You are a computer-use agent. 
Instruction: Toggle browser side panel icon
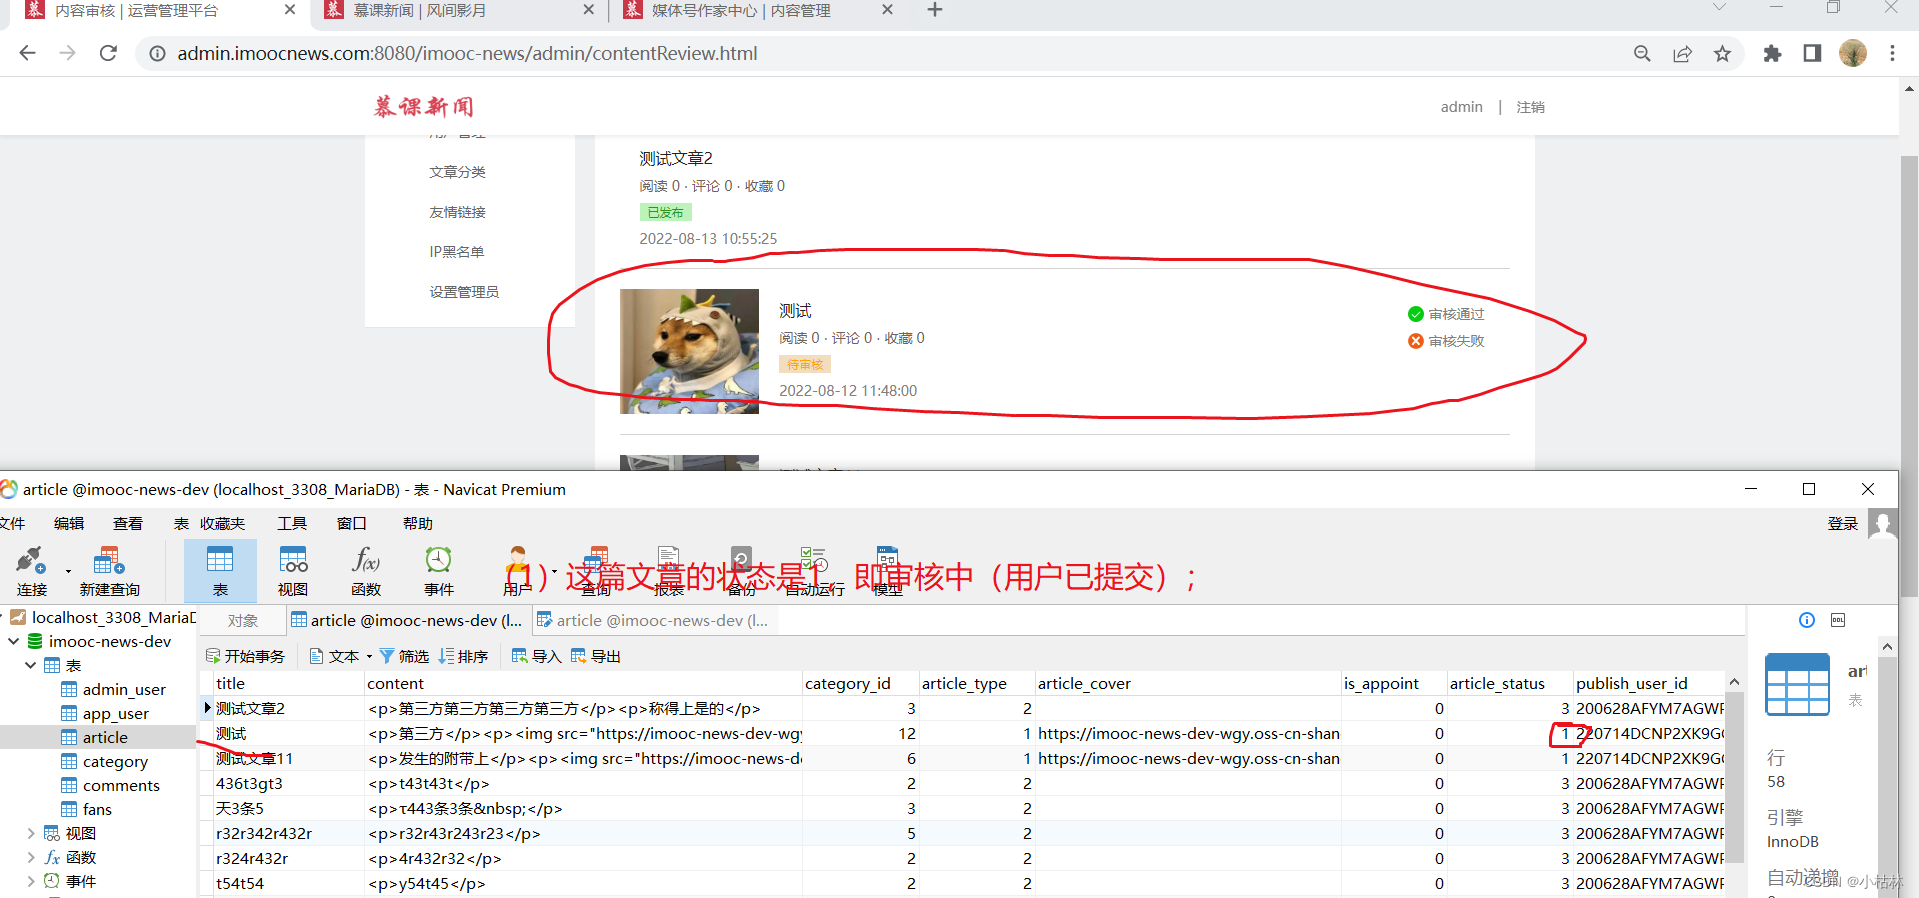pos(1812,54)
